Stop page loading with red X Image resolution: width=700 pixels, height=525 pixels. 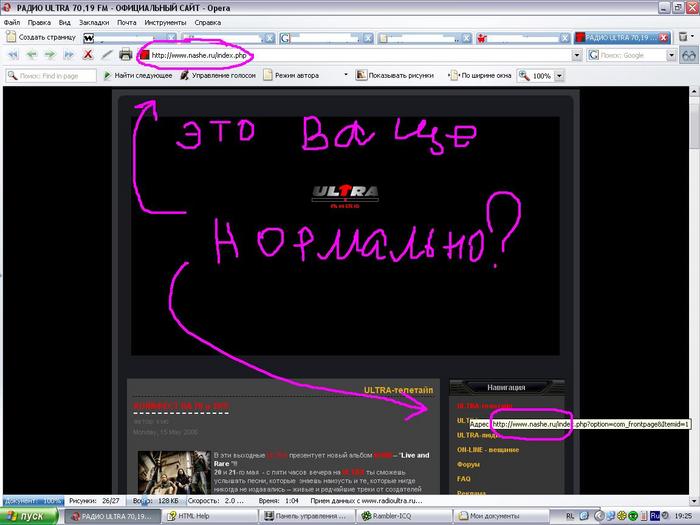coord(88,55)
